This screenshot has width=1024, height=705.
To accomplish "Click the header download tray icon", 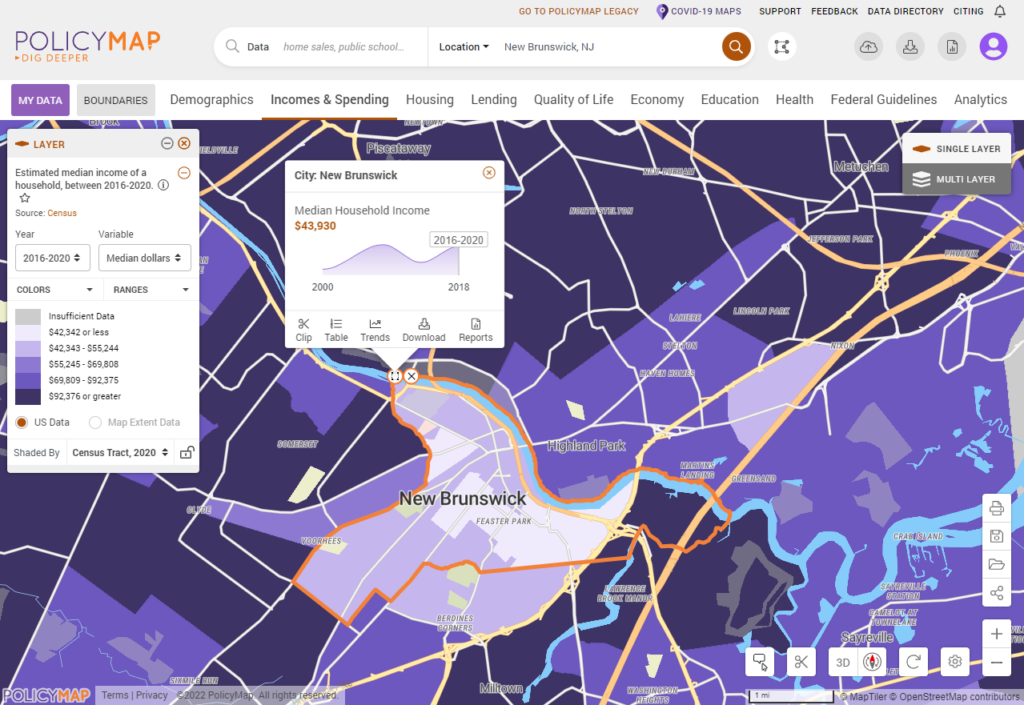I will coord(910,46).
